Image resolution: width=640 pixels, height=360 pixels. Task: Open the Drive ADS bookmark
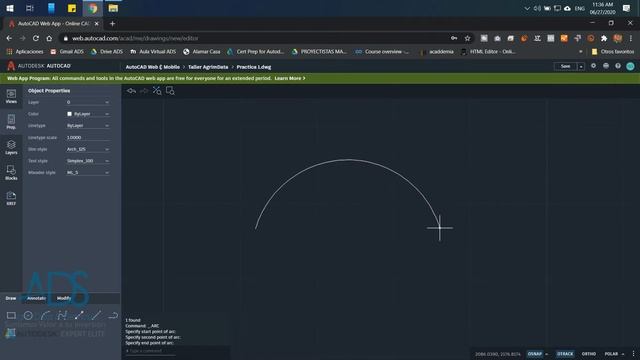pyautogui.click(x=107, y=52)
